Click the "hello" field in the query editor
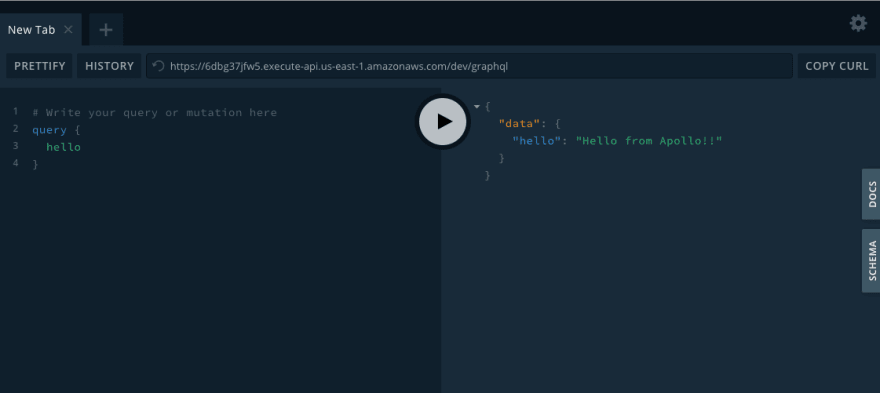 tap(63, 147)
